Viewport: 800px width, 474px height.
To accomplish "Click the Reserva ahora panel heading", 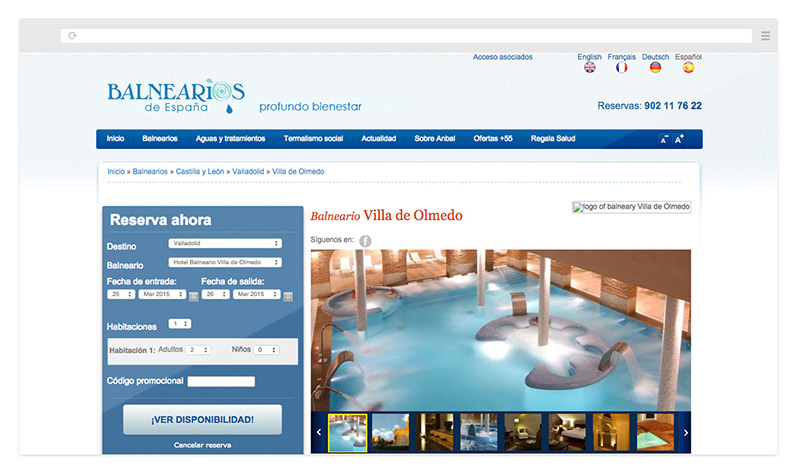I will [x=160, y=220].
